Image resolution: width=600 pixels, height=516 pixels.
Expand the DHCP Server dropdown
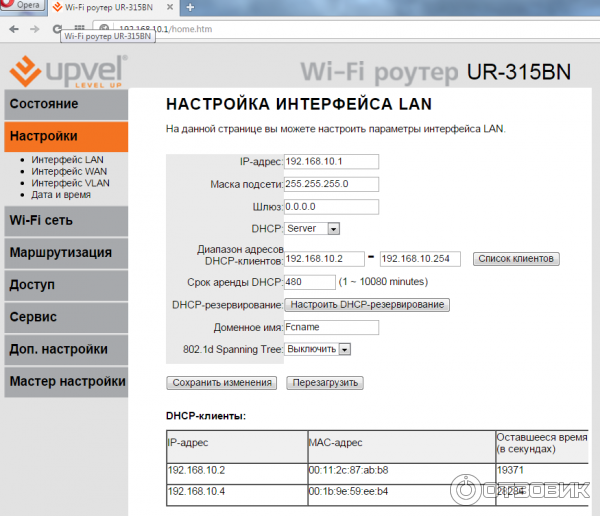tap(312, 229)
